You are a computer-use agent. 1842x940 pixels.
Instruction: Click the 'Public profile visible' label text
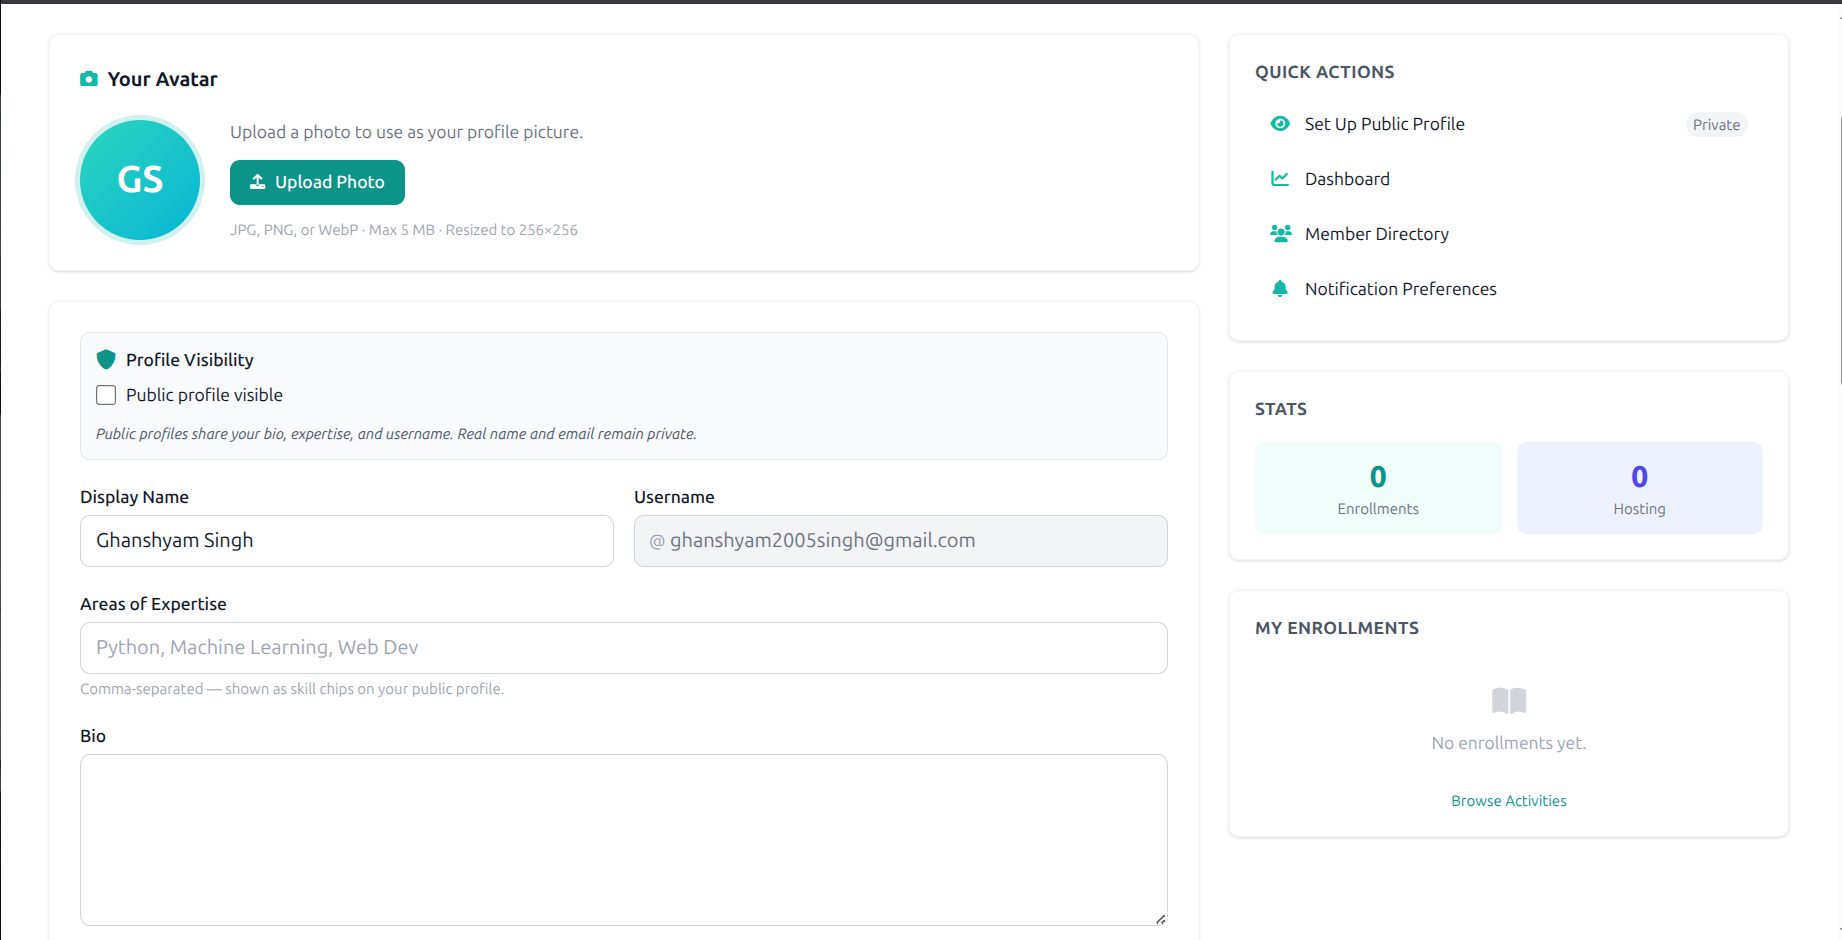tap(204, 395)
